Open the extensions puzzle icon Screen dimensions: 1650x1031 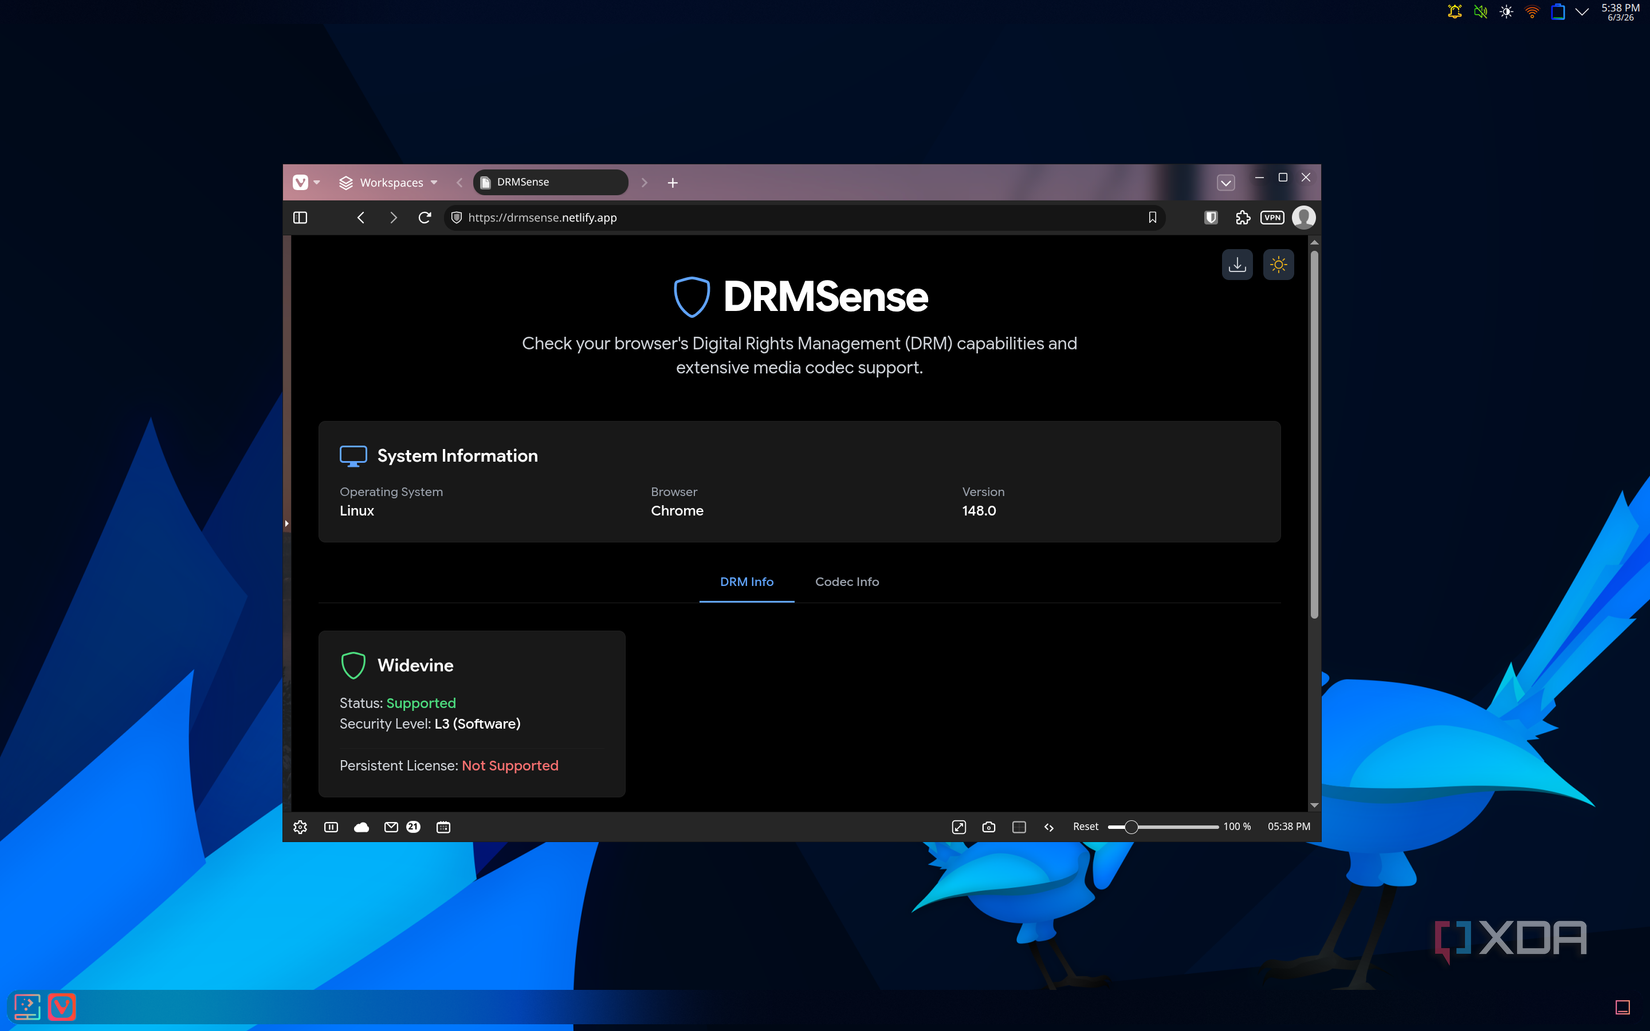[1243, 217]
